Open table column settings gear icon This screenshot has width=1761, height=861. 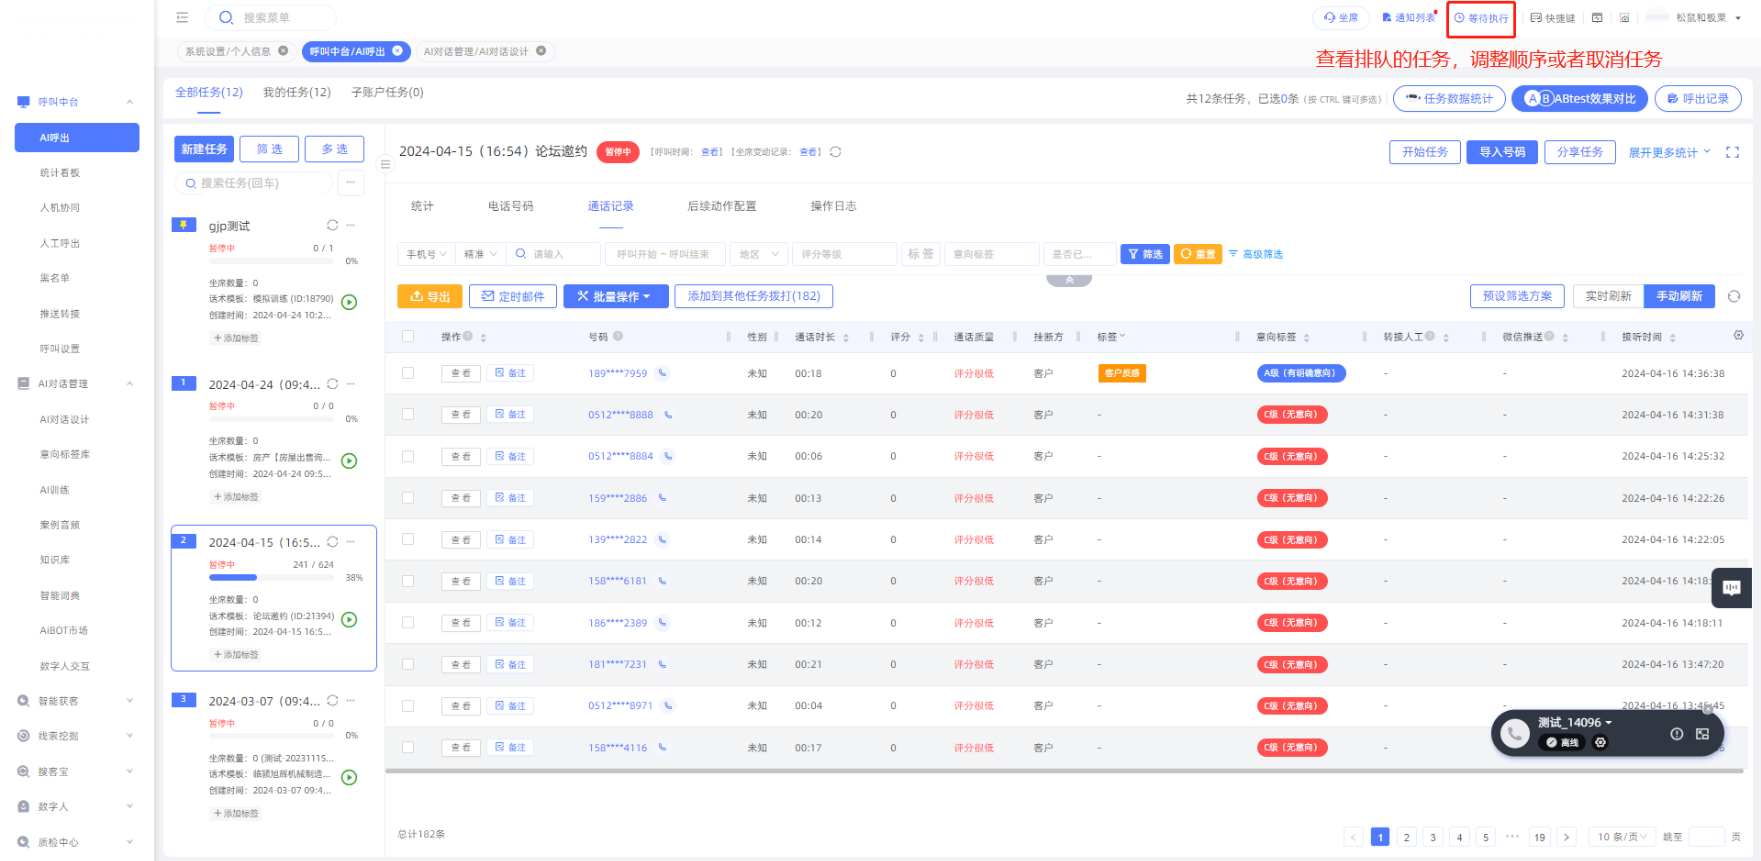tap(1738, 336)
